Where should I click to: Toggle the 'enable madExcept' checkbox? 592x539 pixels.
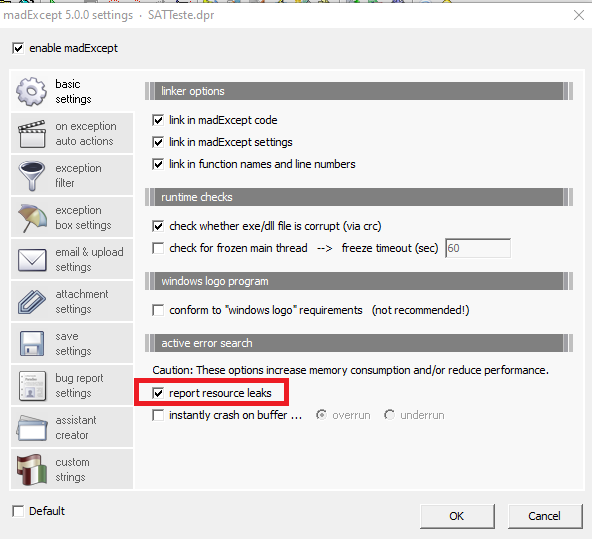(18, 48)
